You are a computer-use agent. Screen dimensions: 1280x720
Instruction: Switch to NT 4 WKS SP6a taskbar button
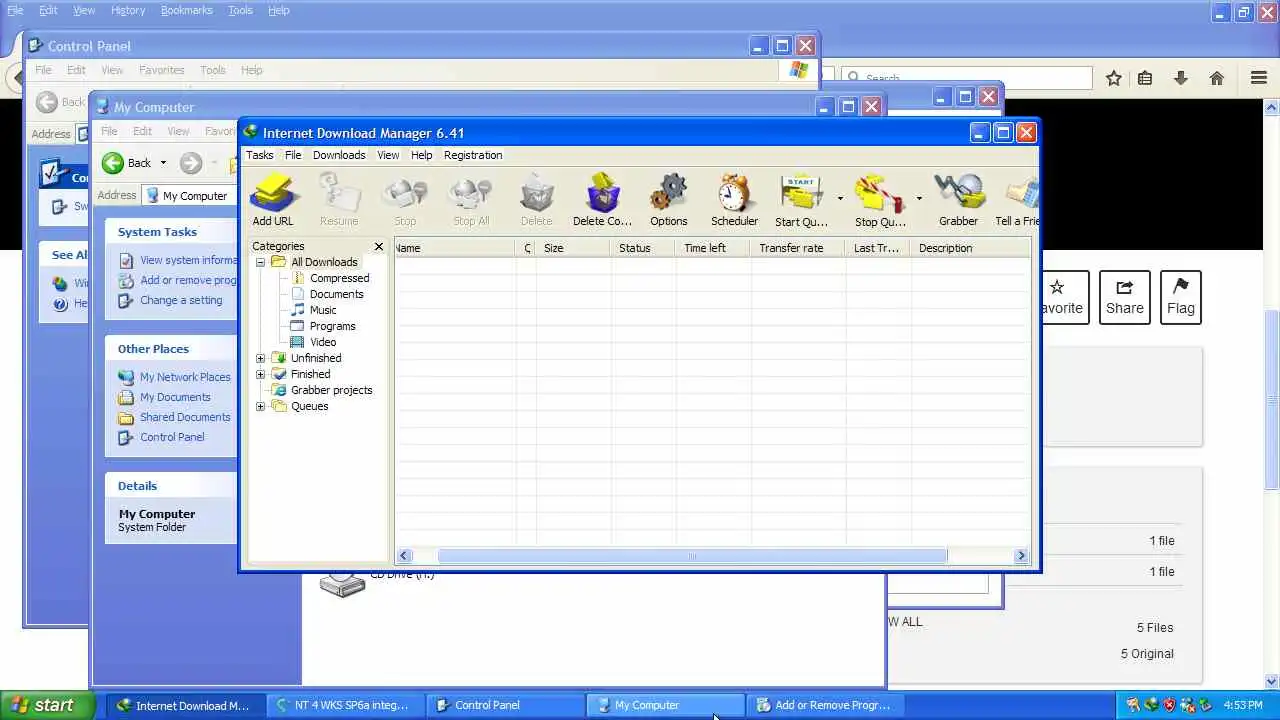point(345,705)
